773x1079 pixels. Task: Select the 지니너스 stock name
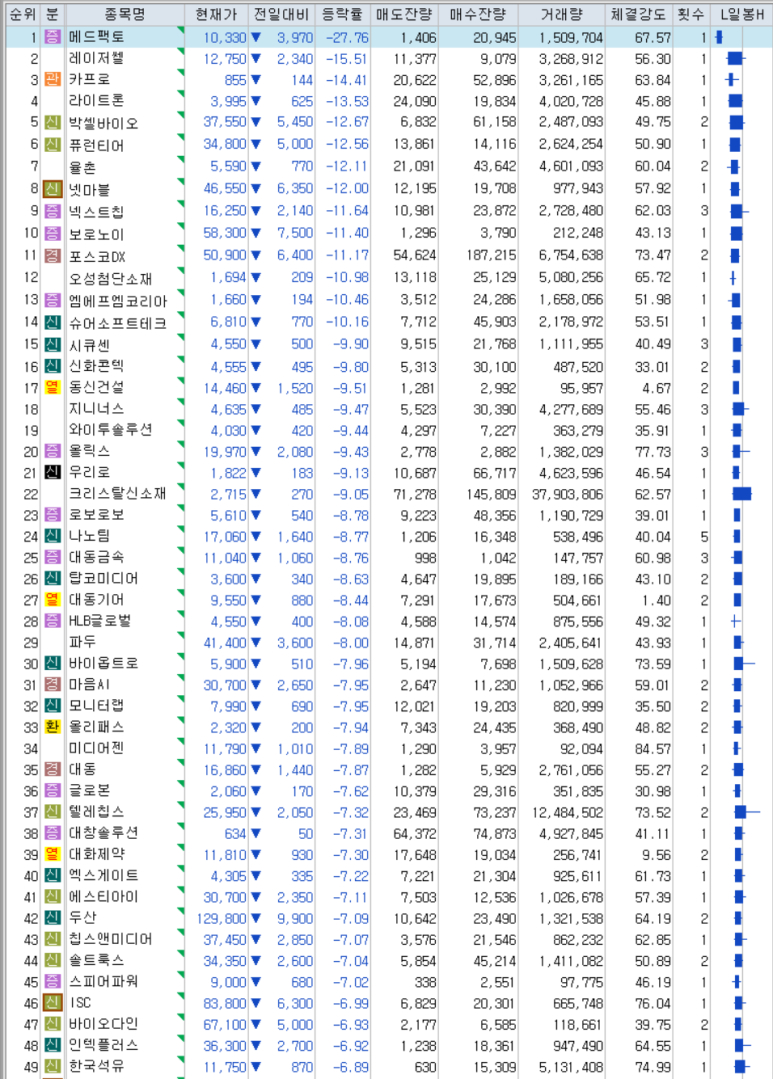[97, 409]
